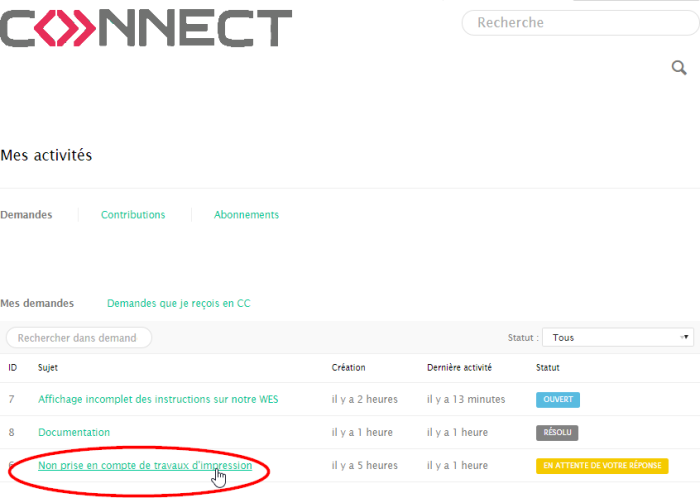
Task: Open Non prise en compte de travaux d'impression
Action: point(145,465)
